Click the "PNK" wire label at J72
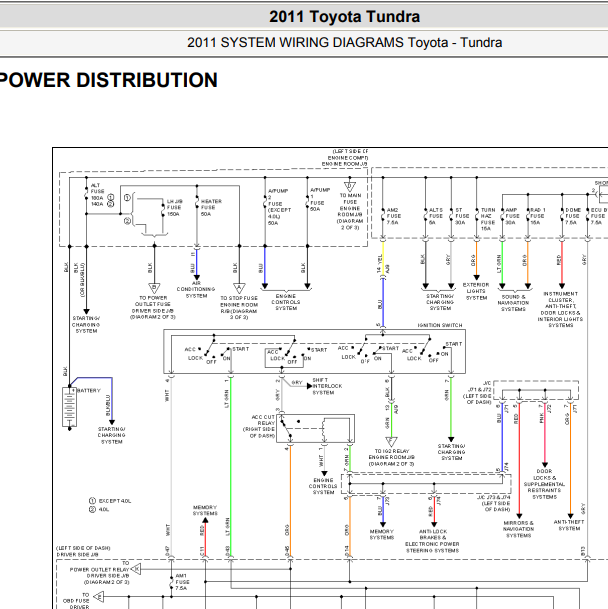 click(542, 418)
